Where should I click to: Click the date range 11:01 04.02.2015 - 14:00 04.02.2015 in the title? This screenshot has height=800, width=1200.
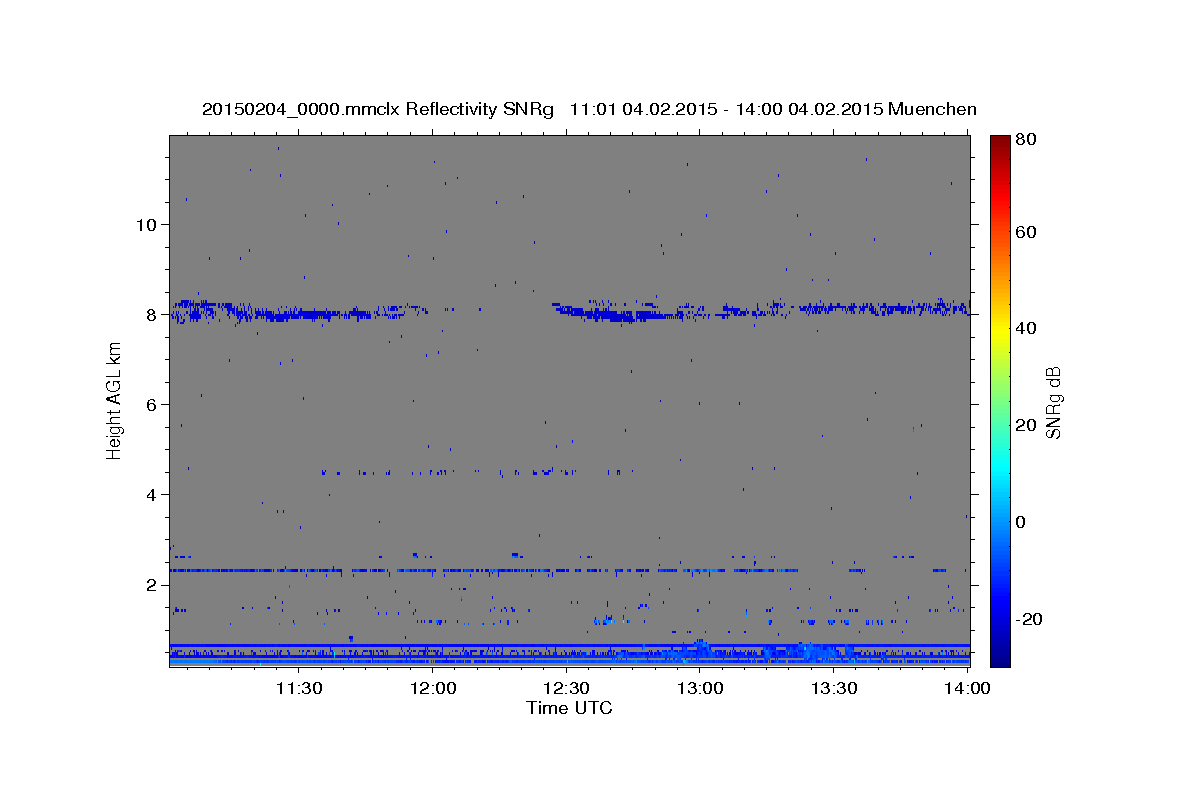[724, 109]
